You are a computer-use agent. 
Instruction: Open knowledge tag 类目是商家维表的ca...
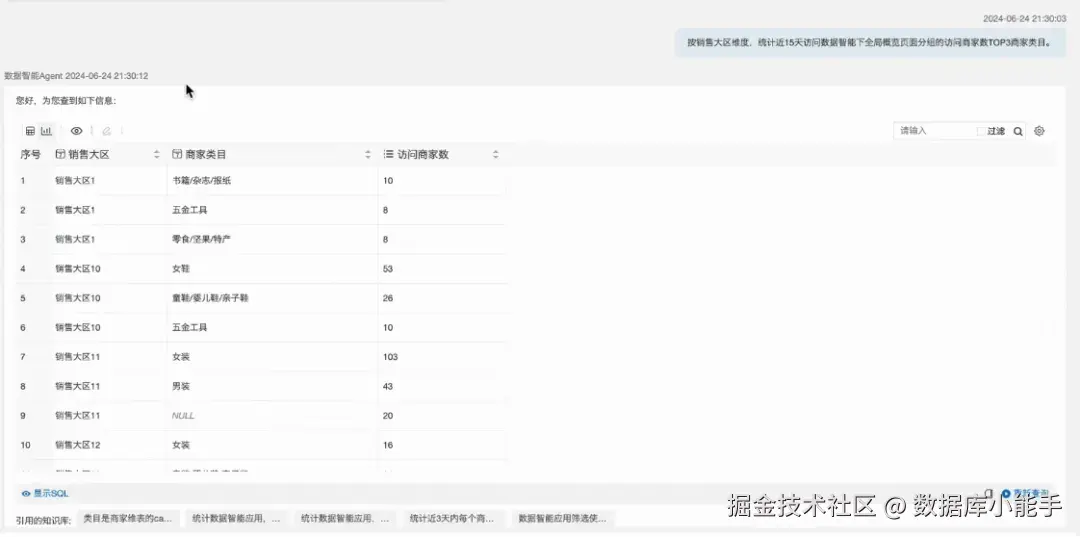click(x=129, y=518)
